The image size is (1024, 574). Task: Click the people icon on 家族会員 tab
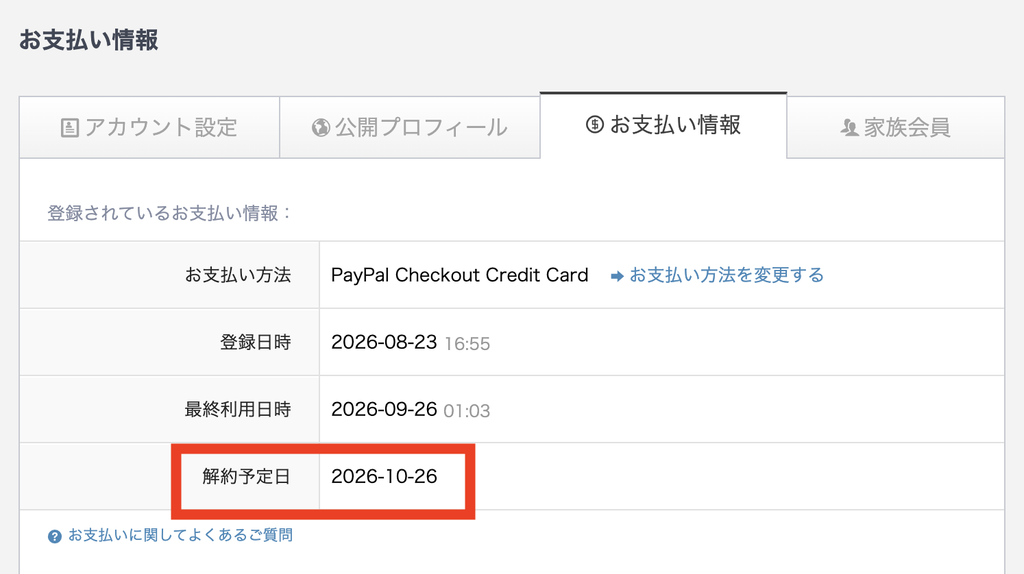pos(849,128)
